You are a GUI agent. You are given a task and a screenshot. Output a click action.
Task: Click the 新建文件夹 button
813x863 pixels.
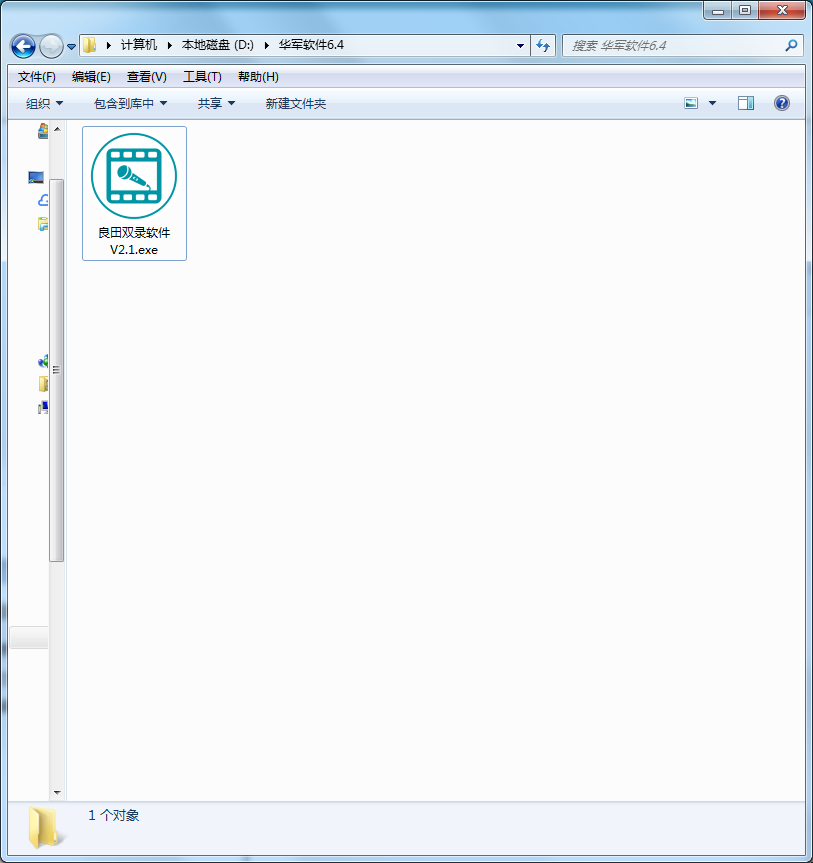(x=295, y=103)
